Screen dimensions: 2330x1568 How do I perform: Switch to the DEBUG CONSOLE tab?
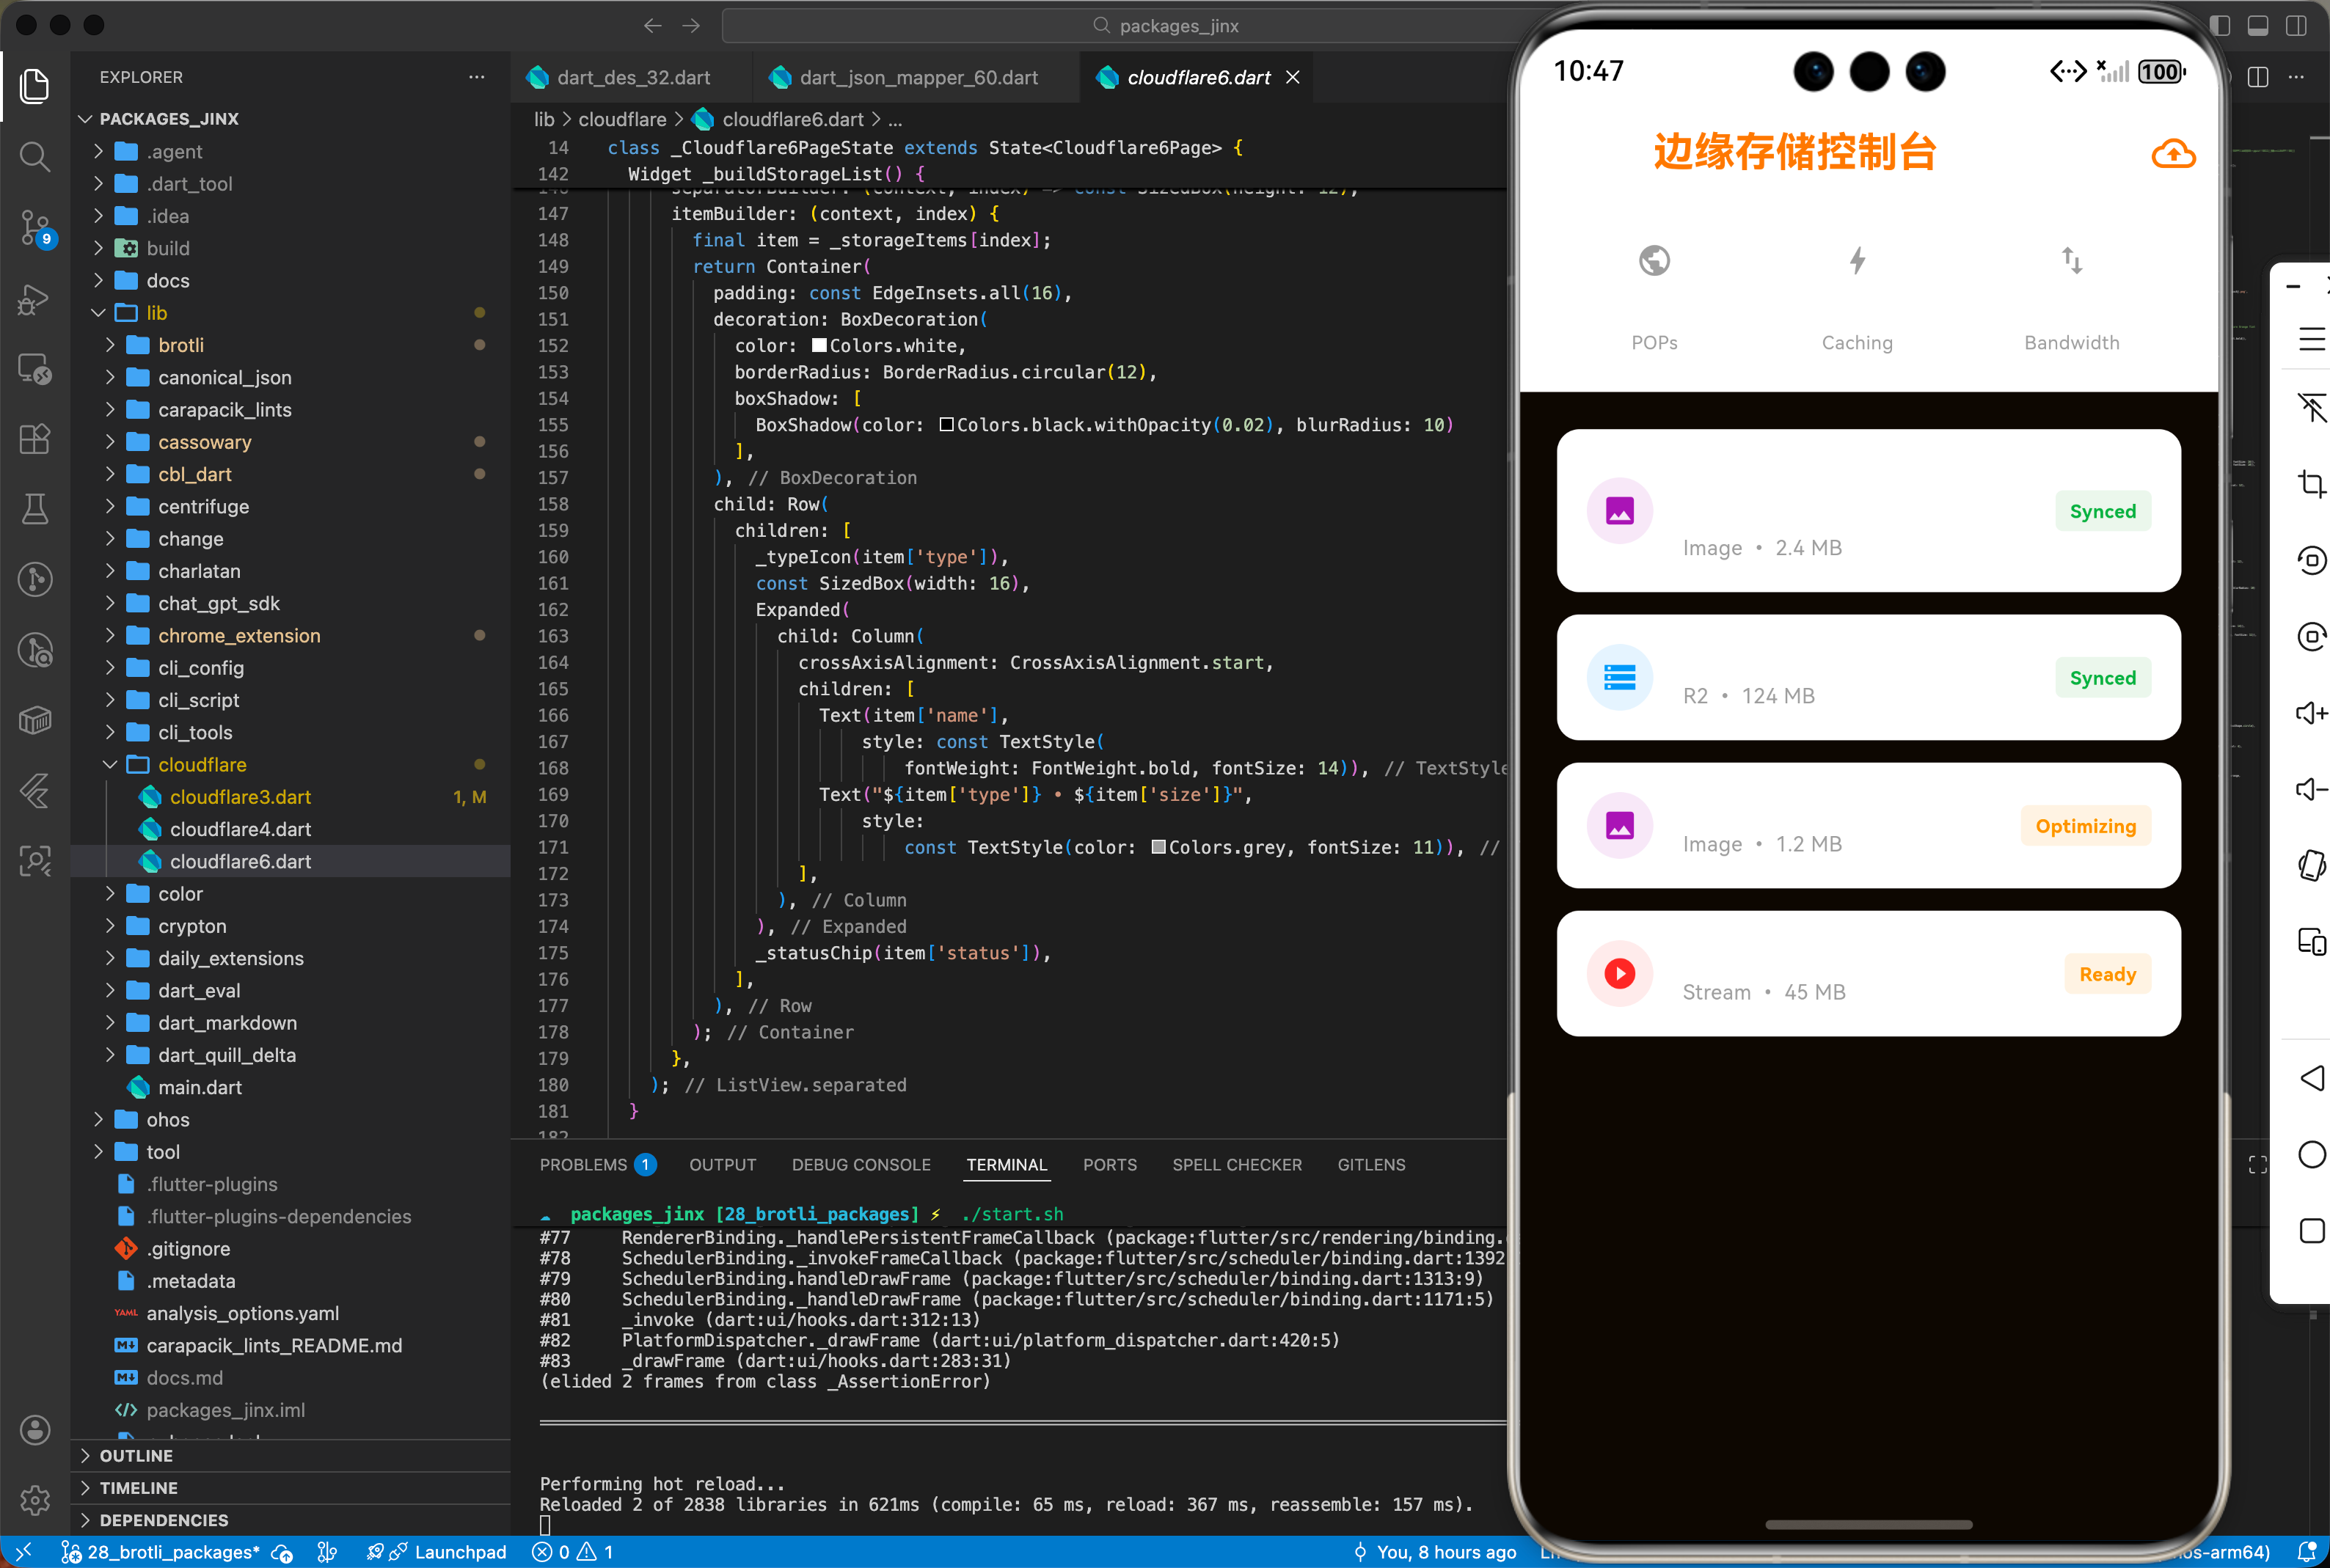point(860,1165)
